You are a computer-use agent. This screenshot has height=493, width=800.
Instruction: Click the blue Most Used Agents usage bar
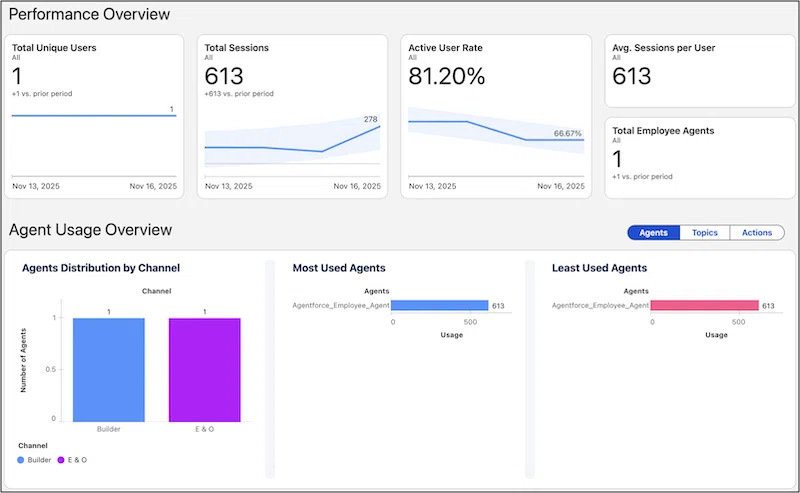coord(440,305)
